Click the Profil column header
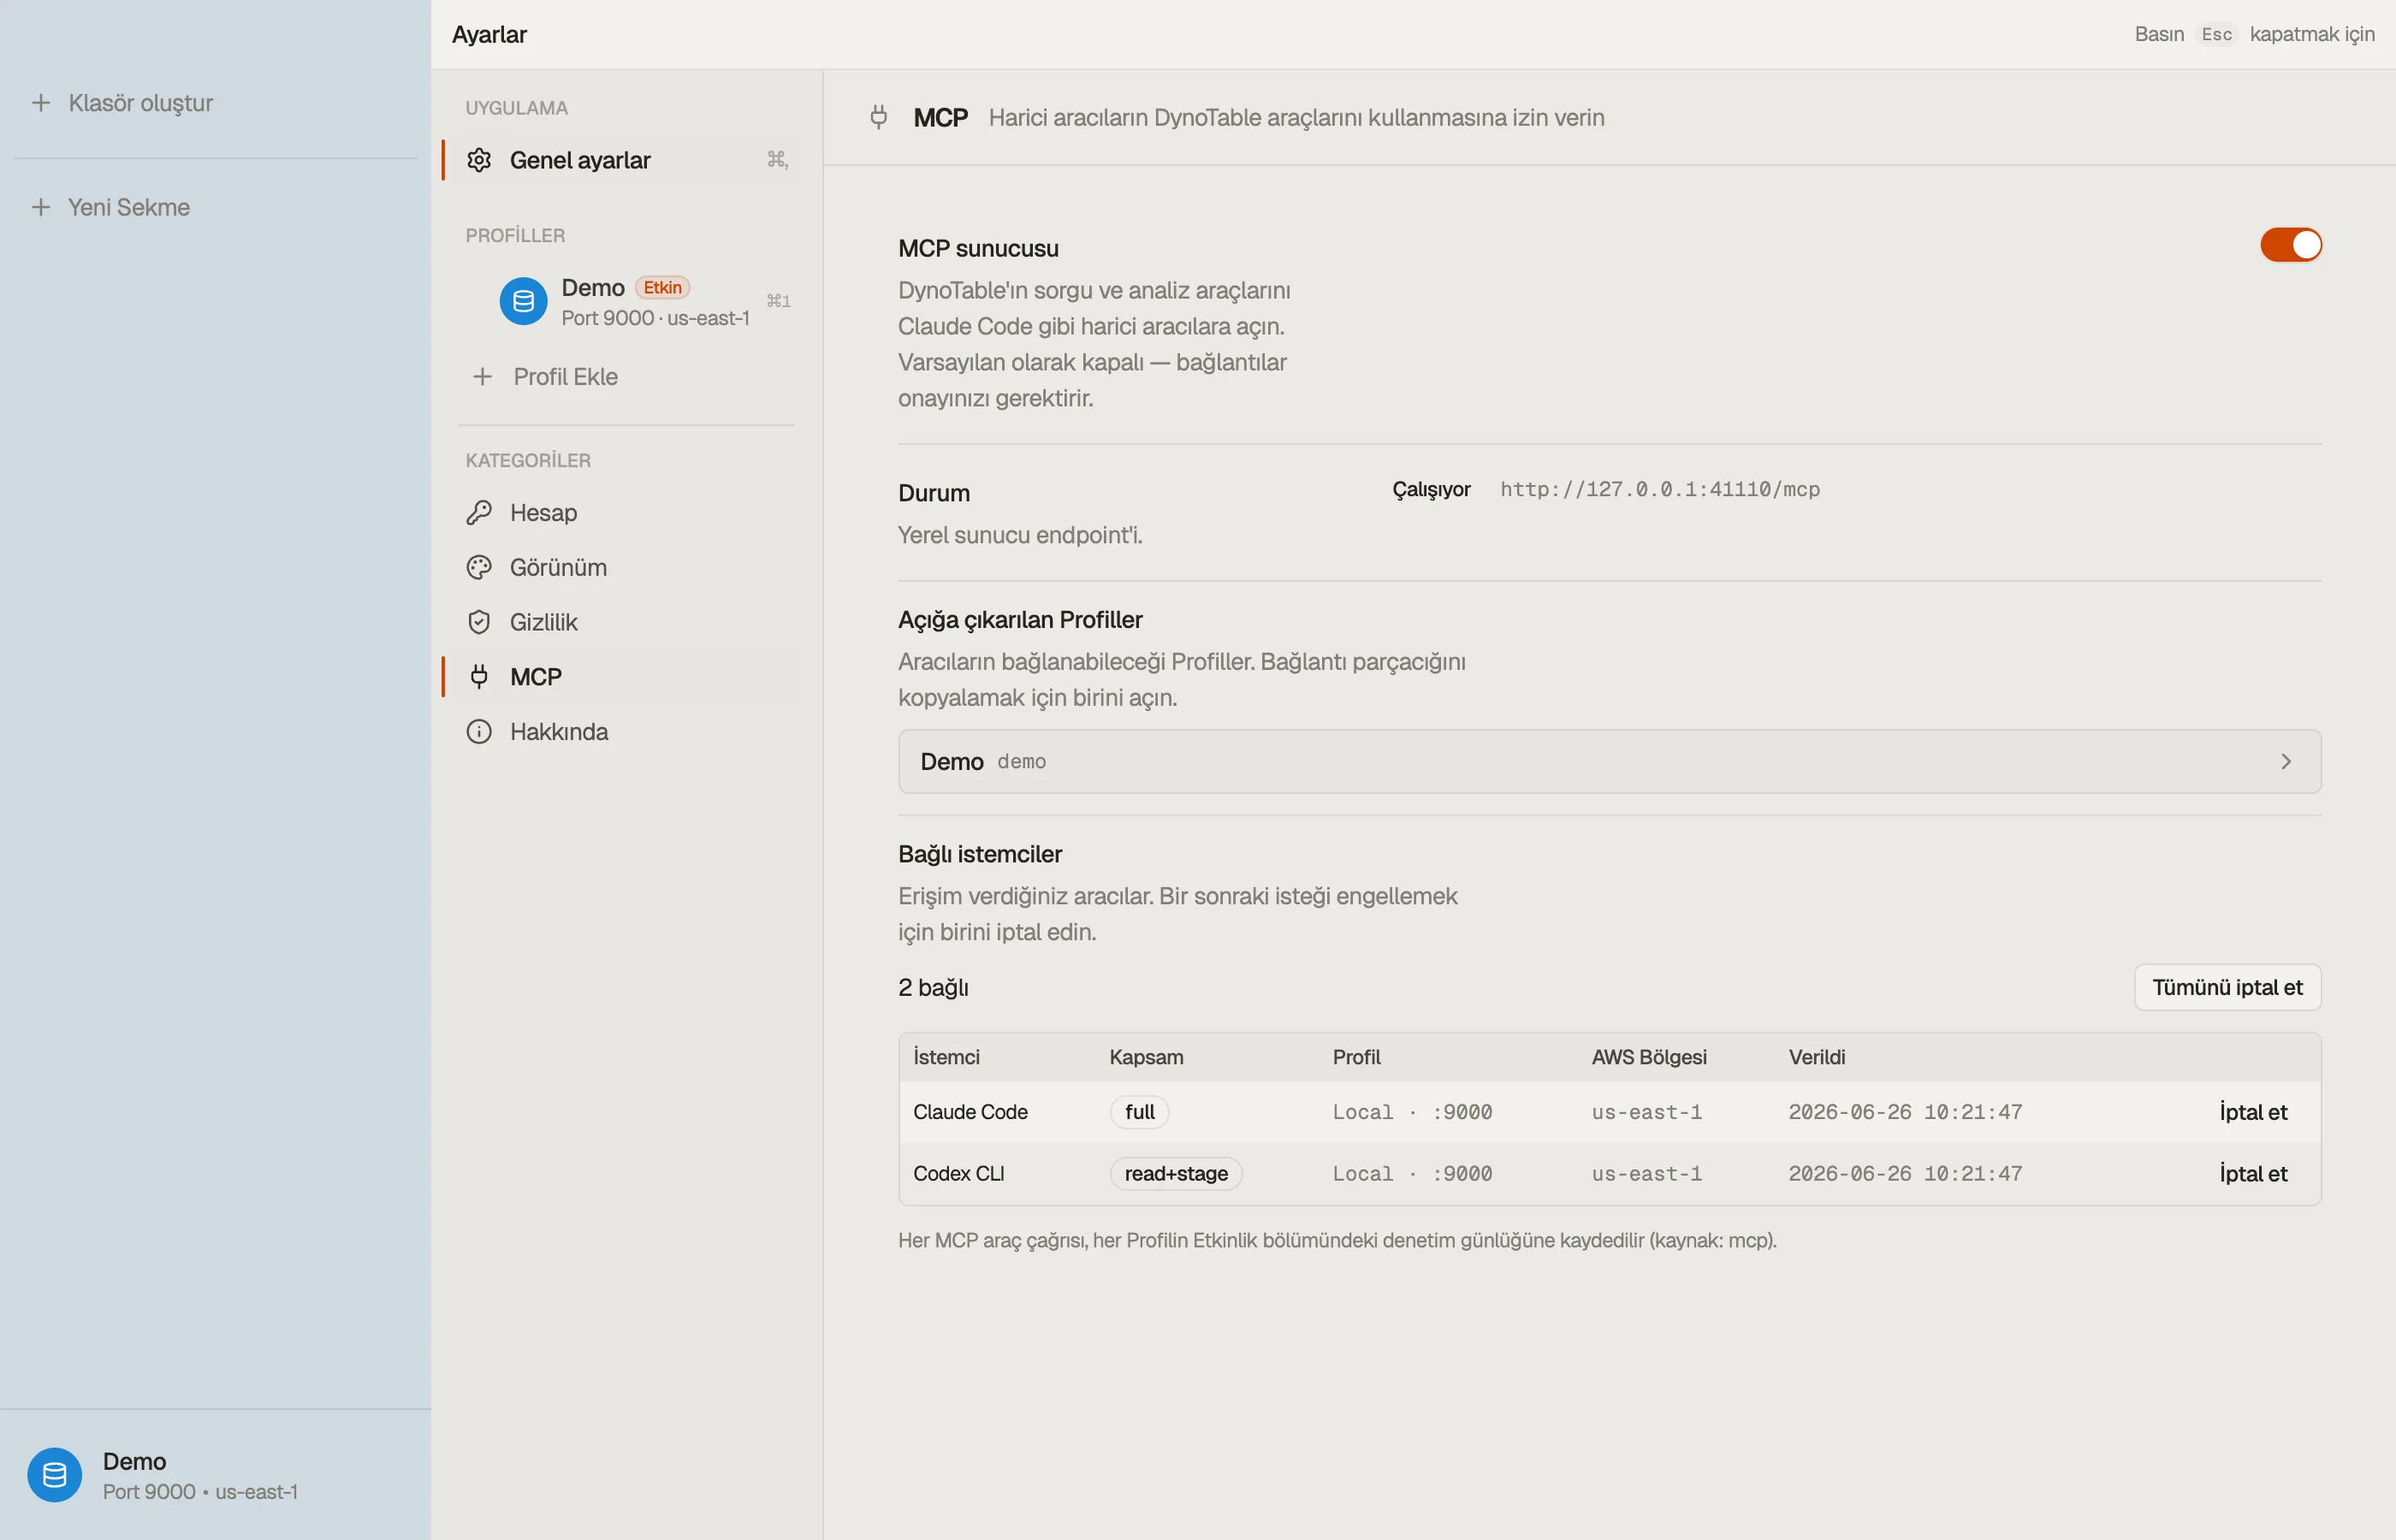The width and height of the screenshot is (2396, 1540). 1356,1057
